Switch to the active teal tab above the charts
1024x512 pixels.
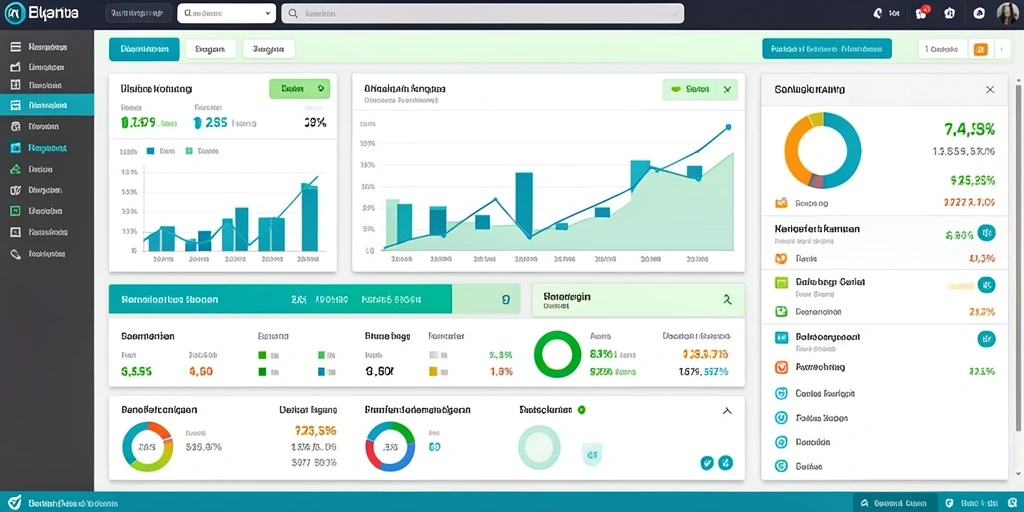coord(144,49)
